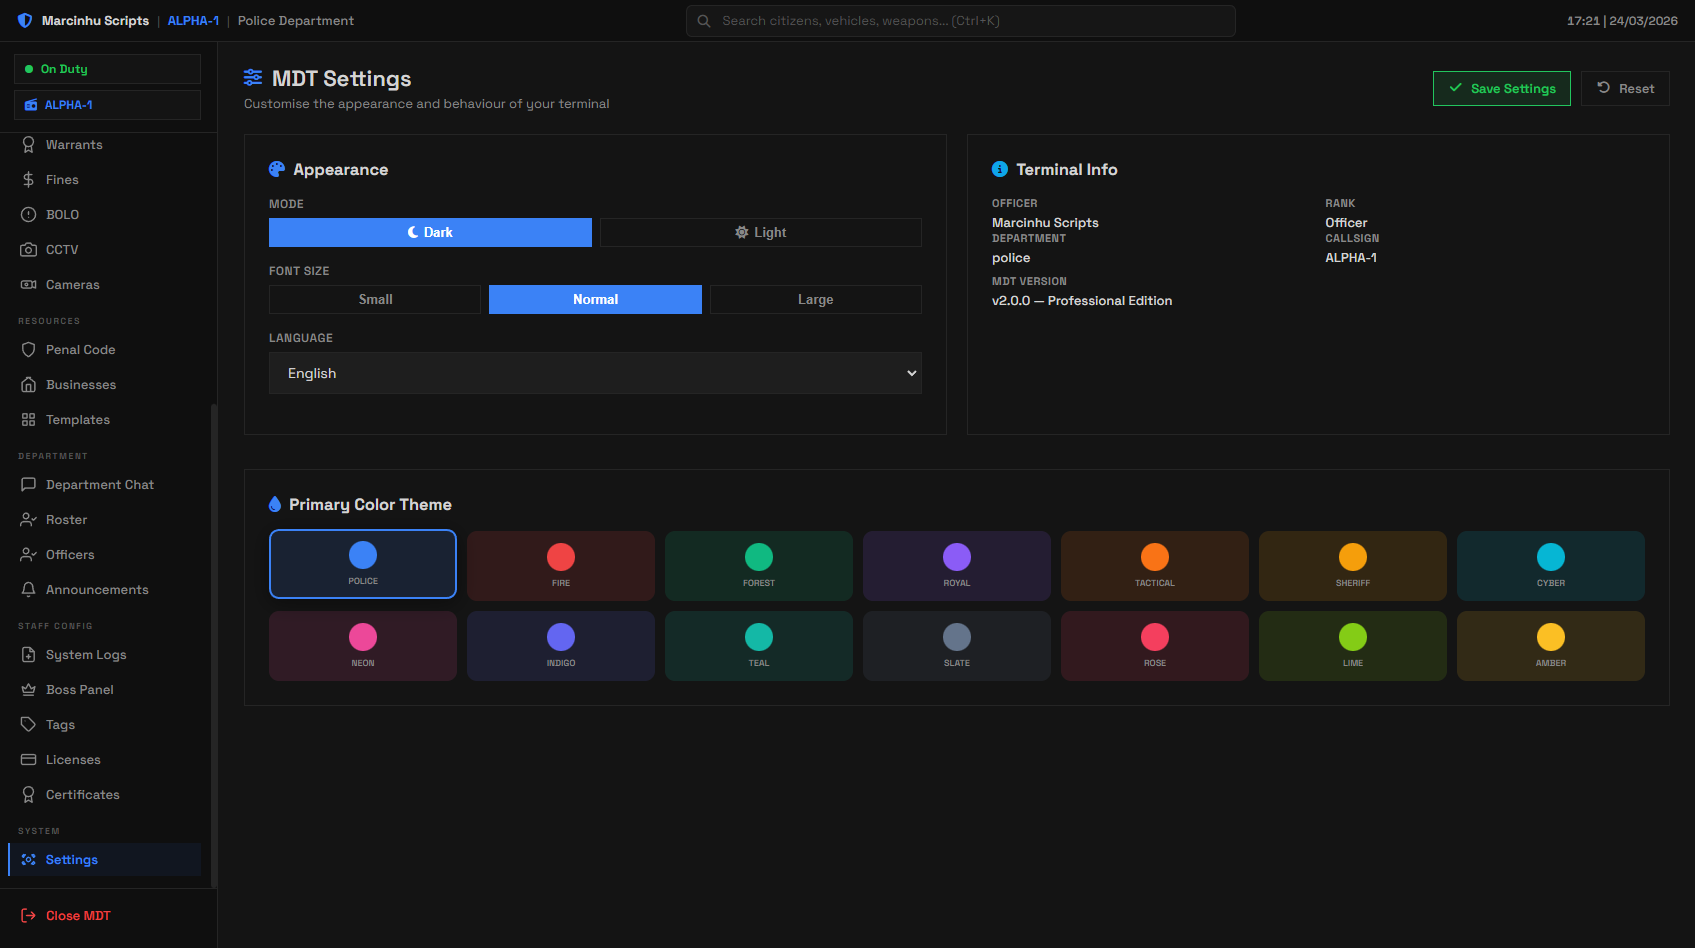The image size is (1695, 948).
Task: Set font size to Large
Action: pyautogui.click(x=816, y=300)
